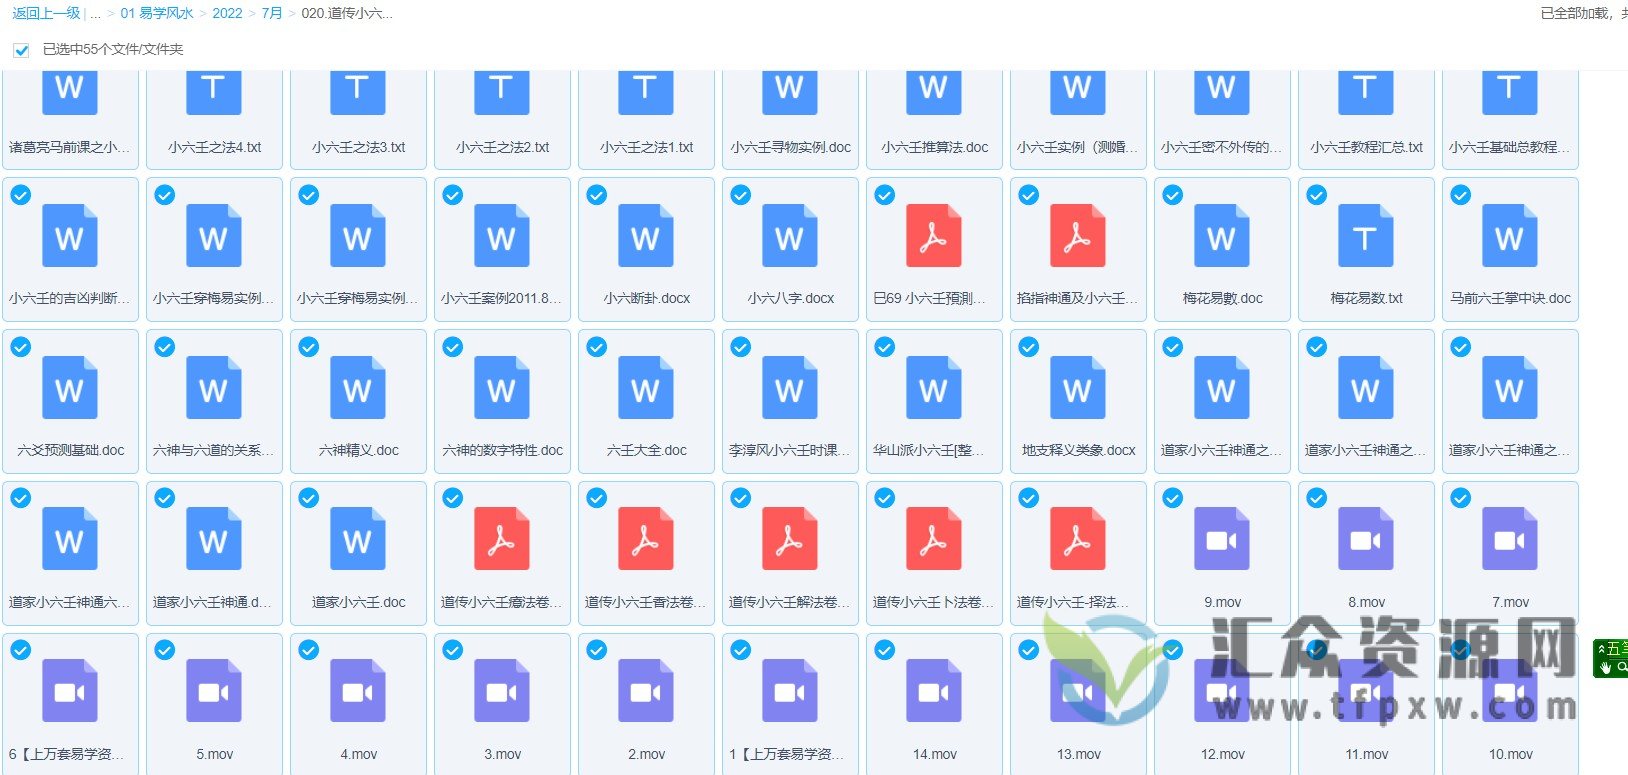Select the 小六壬推算法.doc file tile
The height and width of the screenshot is (775, 1628).
[x=933, y=110]
